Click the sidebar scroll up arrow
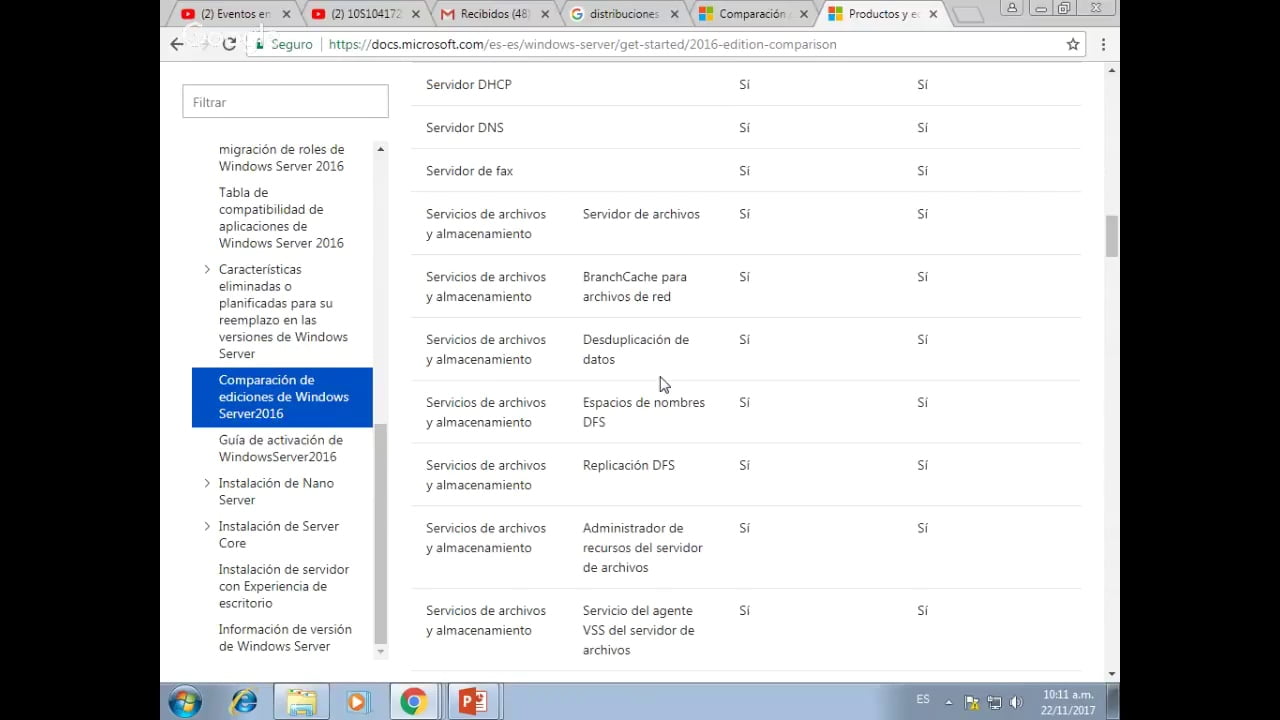1280x720 pixels. (380, 148)
